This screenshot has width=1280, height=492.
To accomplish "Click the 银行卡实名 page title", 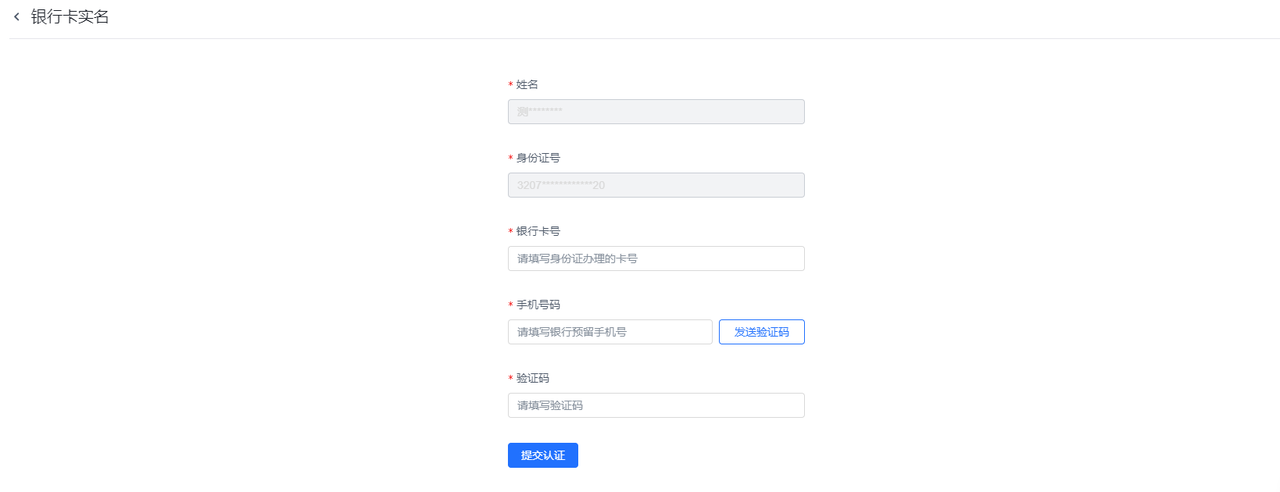I will pos(70,17).
